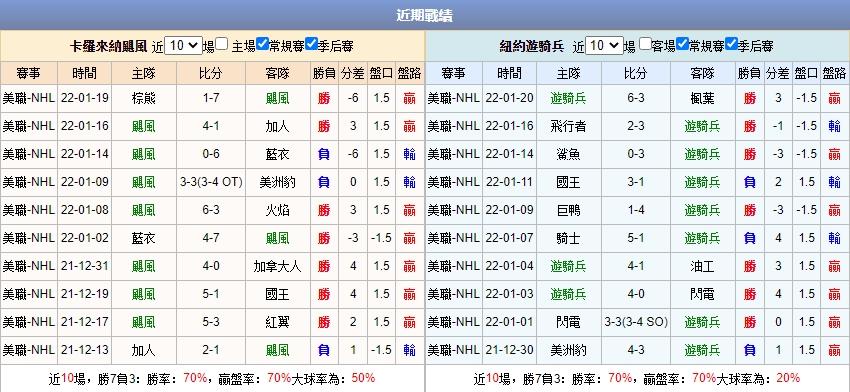Uncheck 季后賽 checkbox in Rangers panel

tap(731, 44)
